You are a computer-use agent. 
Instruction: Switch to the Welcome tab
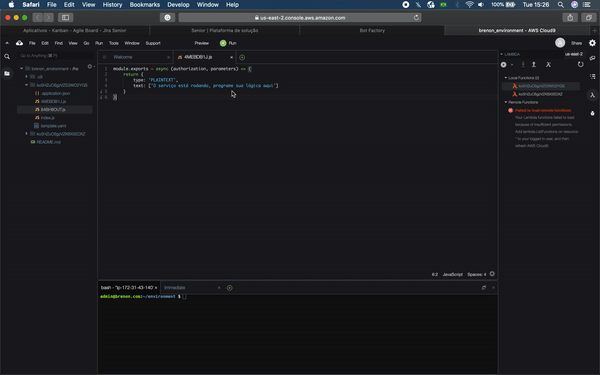click(122, 57)
